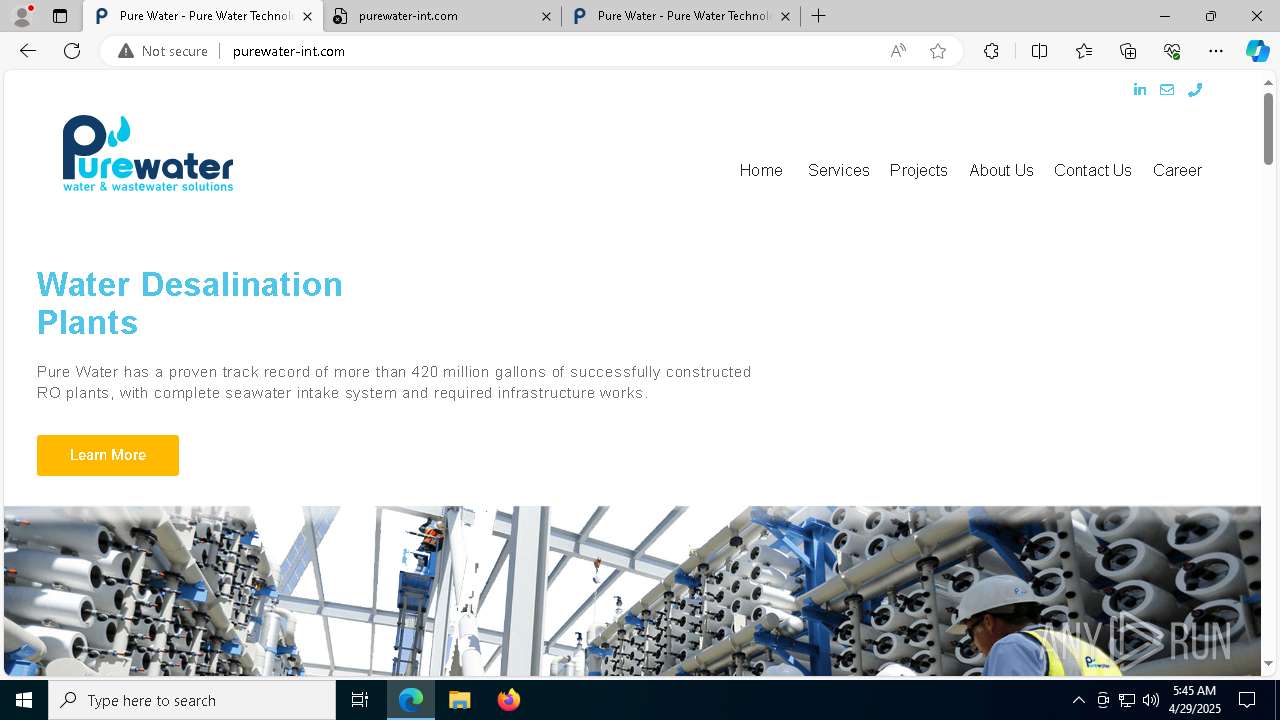This screenshot has height=720, width=1280.
Task: Open Task View on taskbar
Action: pyautogui.click(x=360, y=700)
